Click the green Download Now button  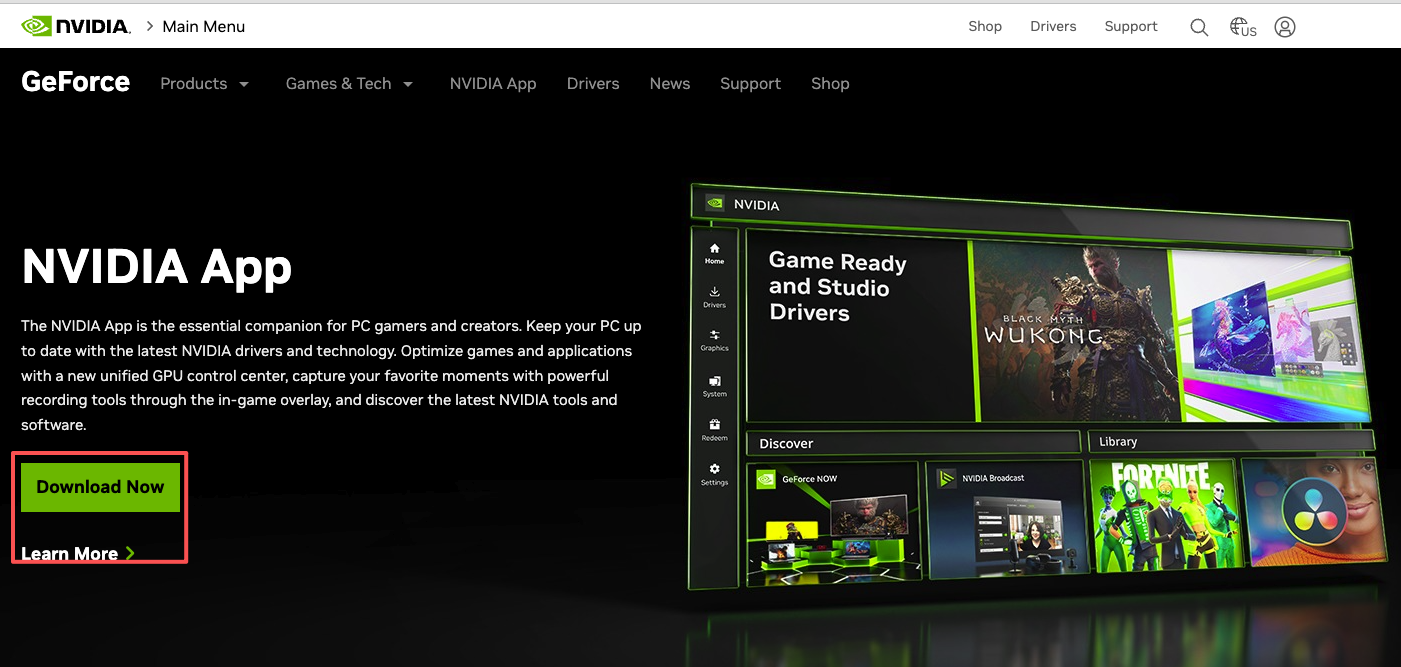click(x=100, y=487)
